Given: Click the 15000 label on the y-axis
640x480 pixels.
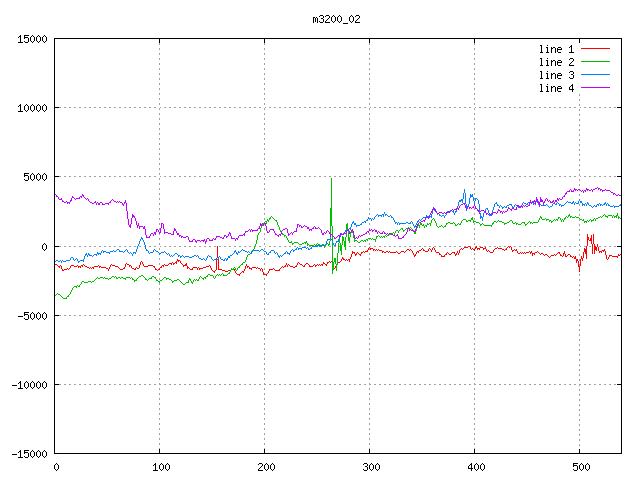Looking at the screenshot, I should point(32,39).
